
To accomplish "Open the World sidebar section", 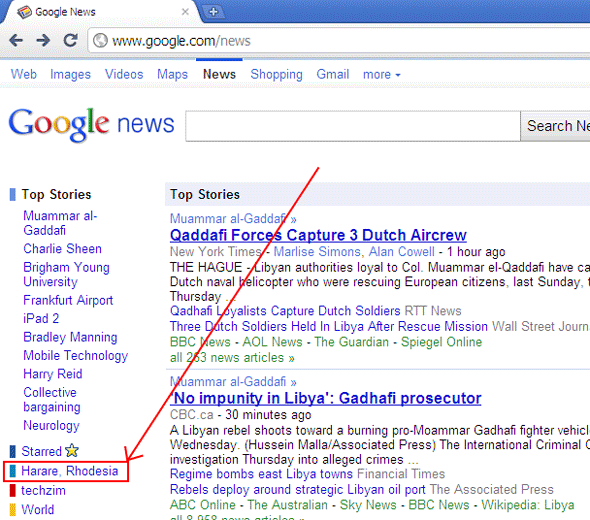I will (38, 509).
